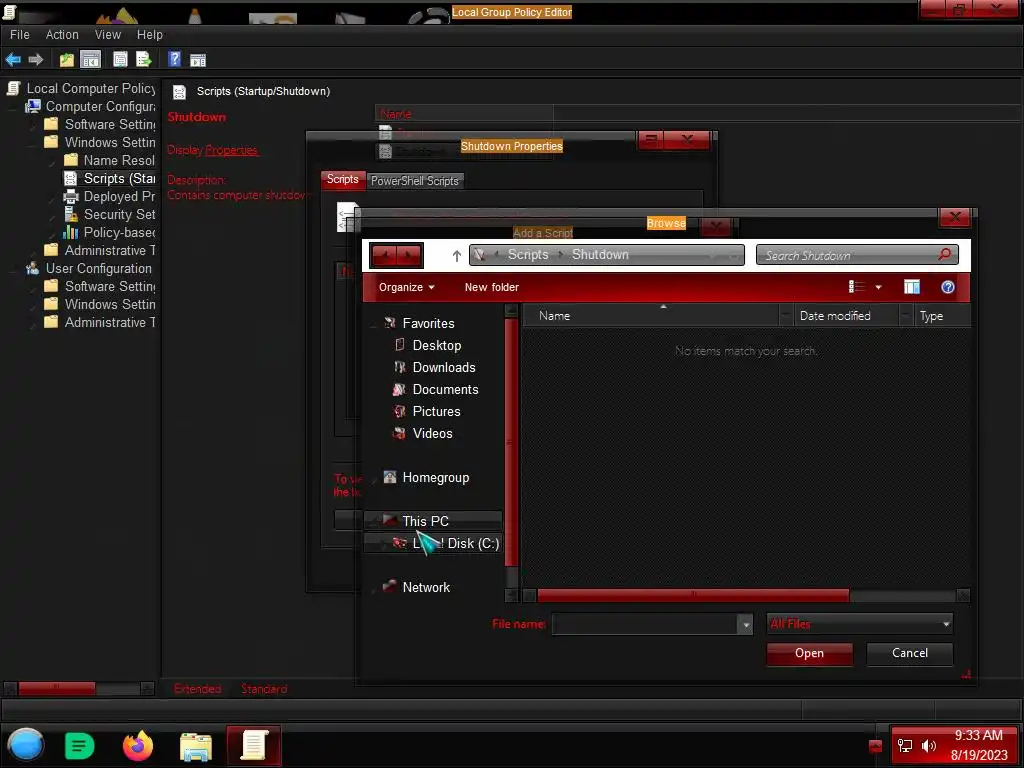Image resolution: width=1024 pixels, height=768 pixels.
Task: Select Desktop under Favorites
Action: point(436,345)
